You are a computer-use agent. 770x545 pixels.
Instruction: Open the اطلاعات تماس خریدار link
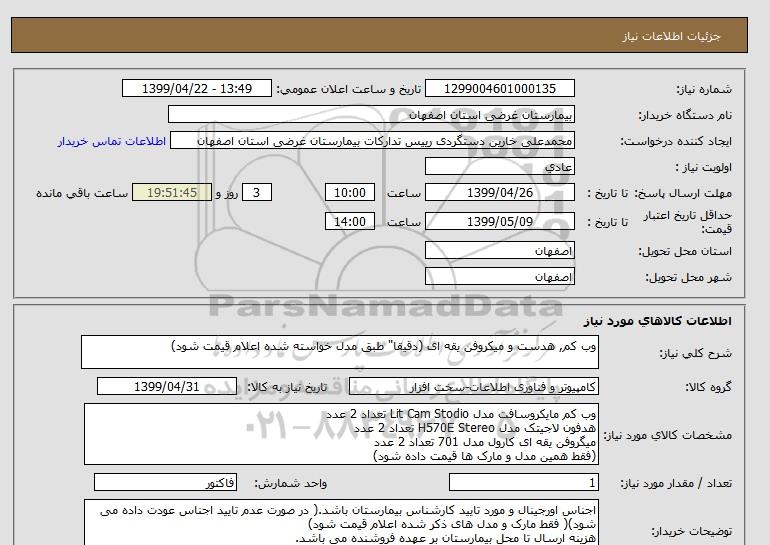111,141
